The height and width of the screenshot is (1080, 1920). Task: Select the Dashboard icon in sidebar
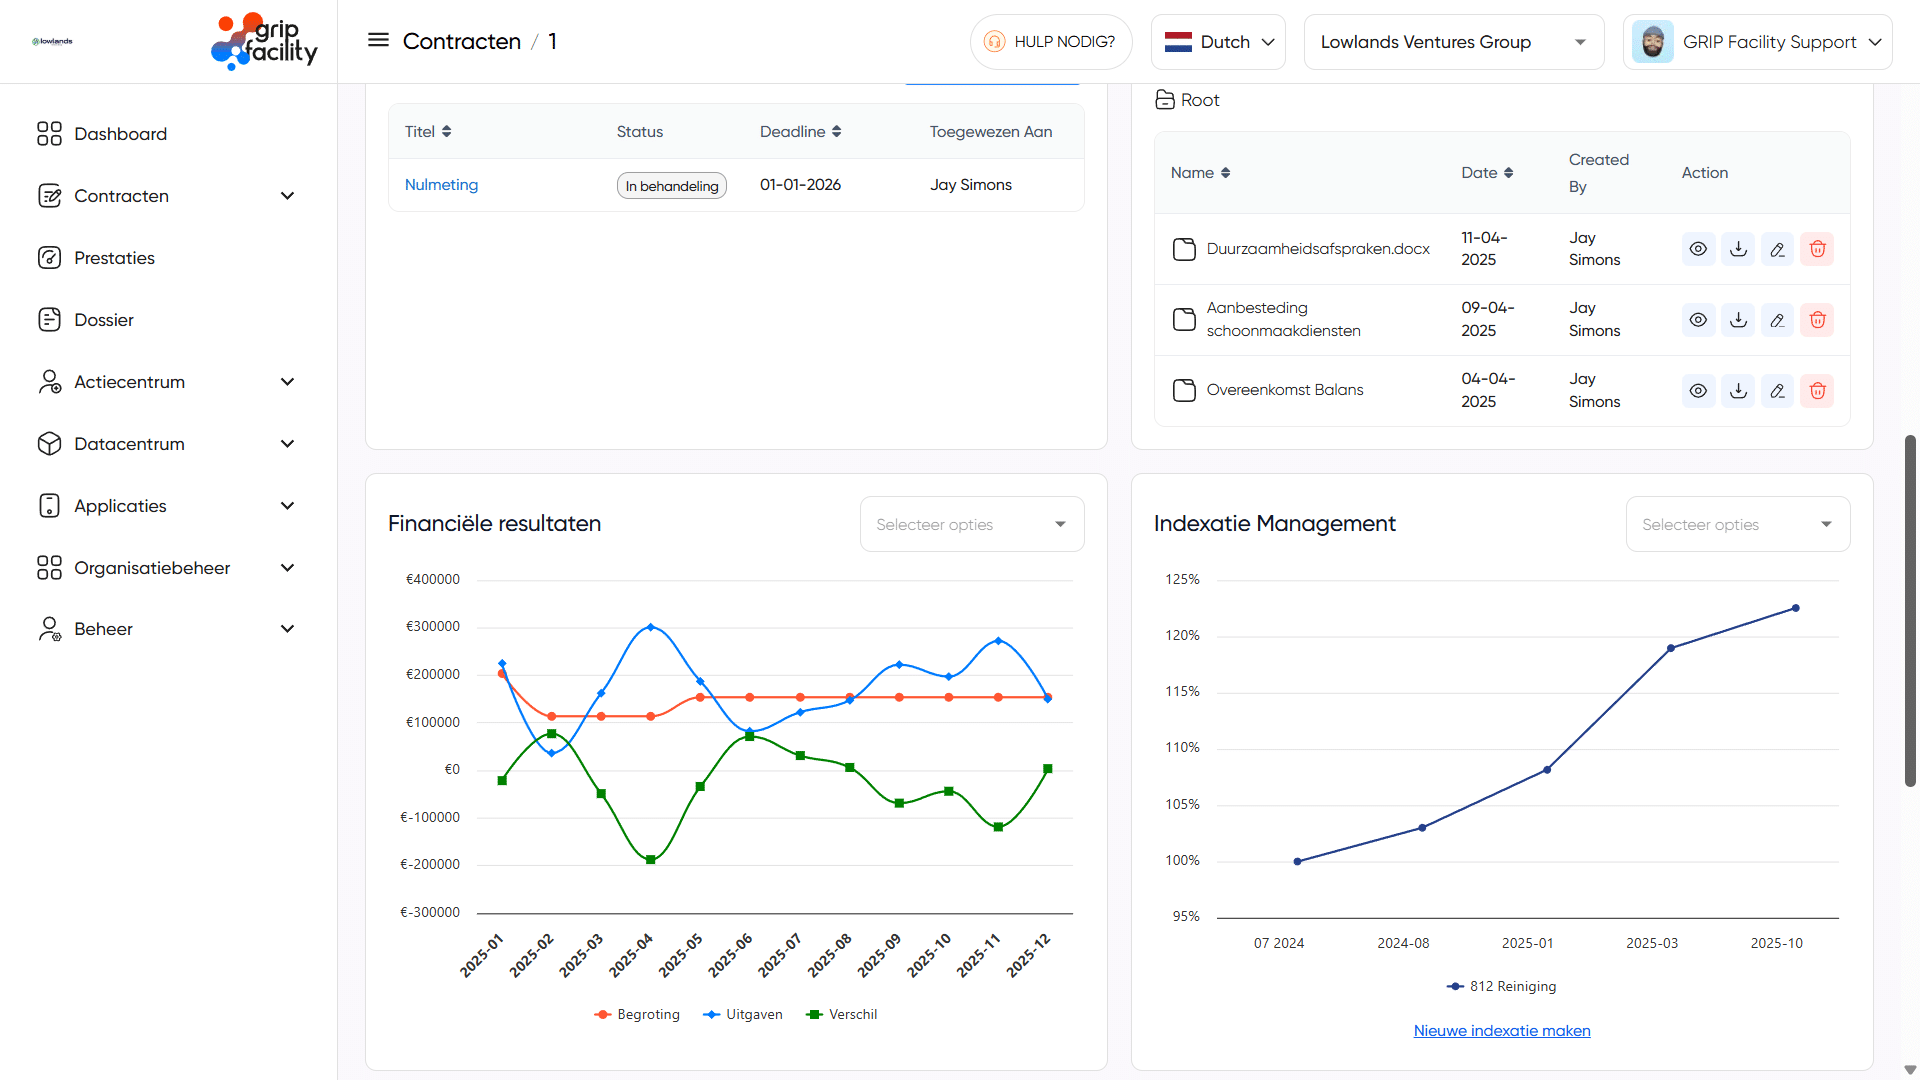[x=50, y=133]
